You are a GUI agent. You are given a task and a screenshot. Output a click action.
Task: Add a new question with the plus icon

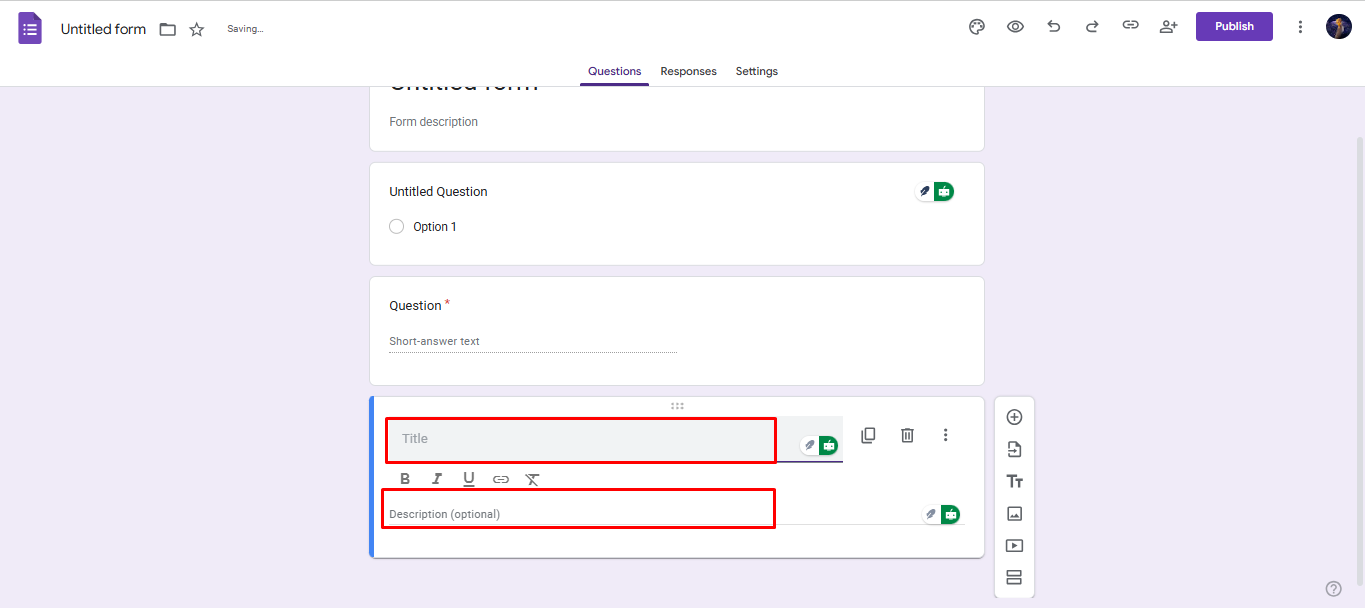(x=1014, y=416)
